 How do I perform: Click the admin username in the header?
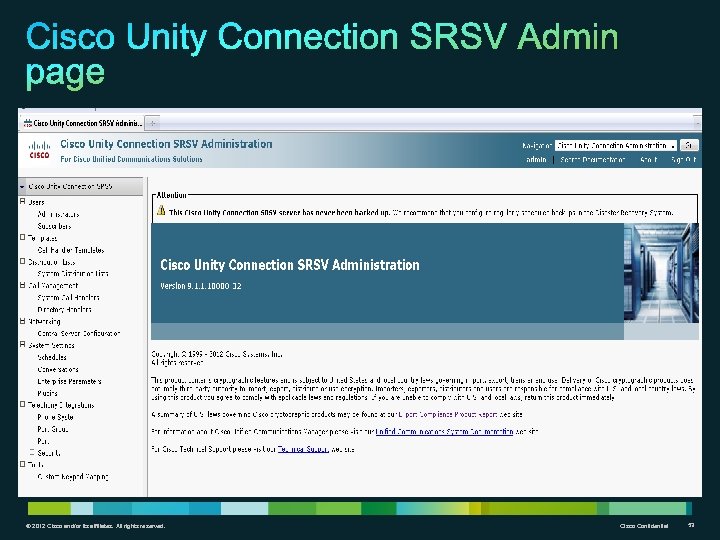point(536,160)
